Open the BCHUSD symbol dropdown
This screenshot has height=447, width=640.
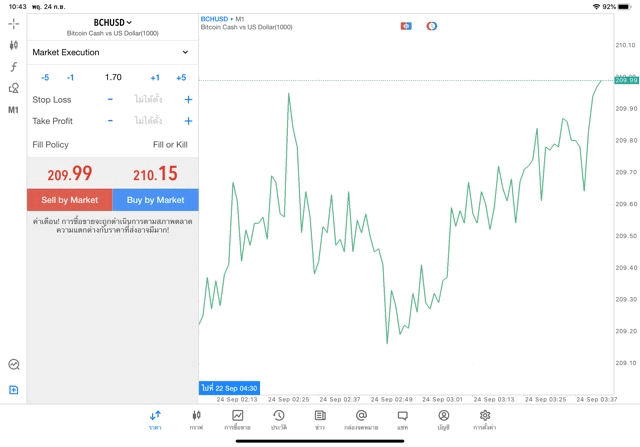point(113,22)
